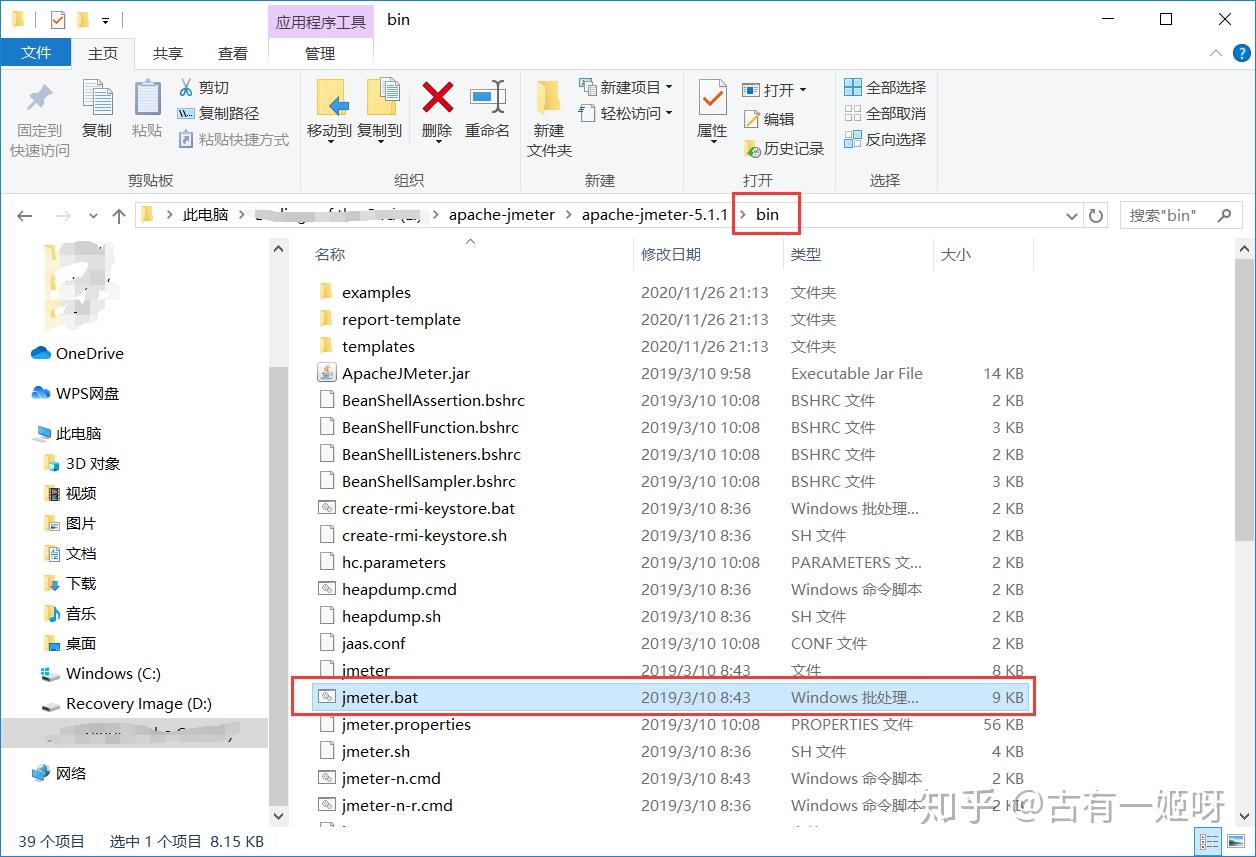The width and height of the screenshot is (1256, 857).
Task: Click the Cut (剪切) scissors icon
Action: [186, 87]
